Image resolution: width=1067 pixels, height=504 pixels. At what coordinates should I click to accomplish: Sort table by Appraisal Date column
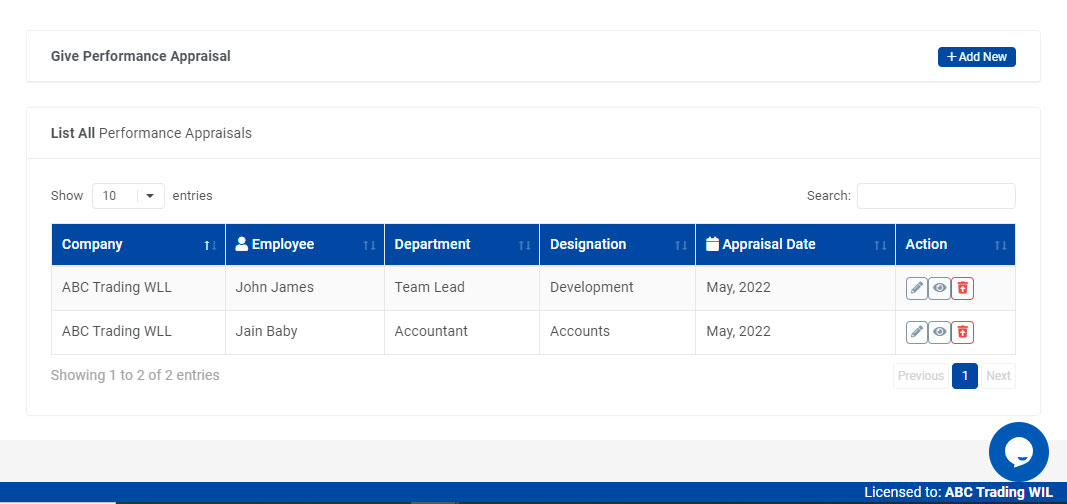pyautogui.click(x=794, y=245)
